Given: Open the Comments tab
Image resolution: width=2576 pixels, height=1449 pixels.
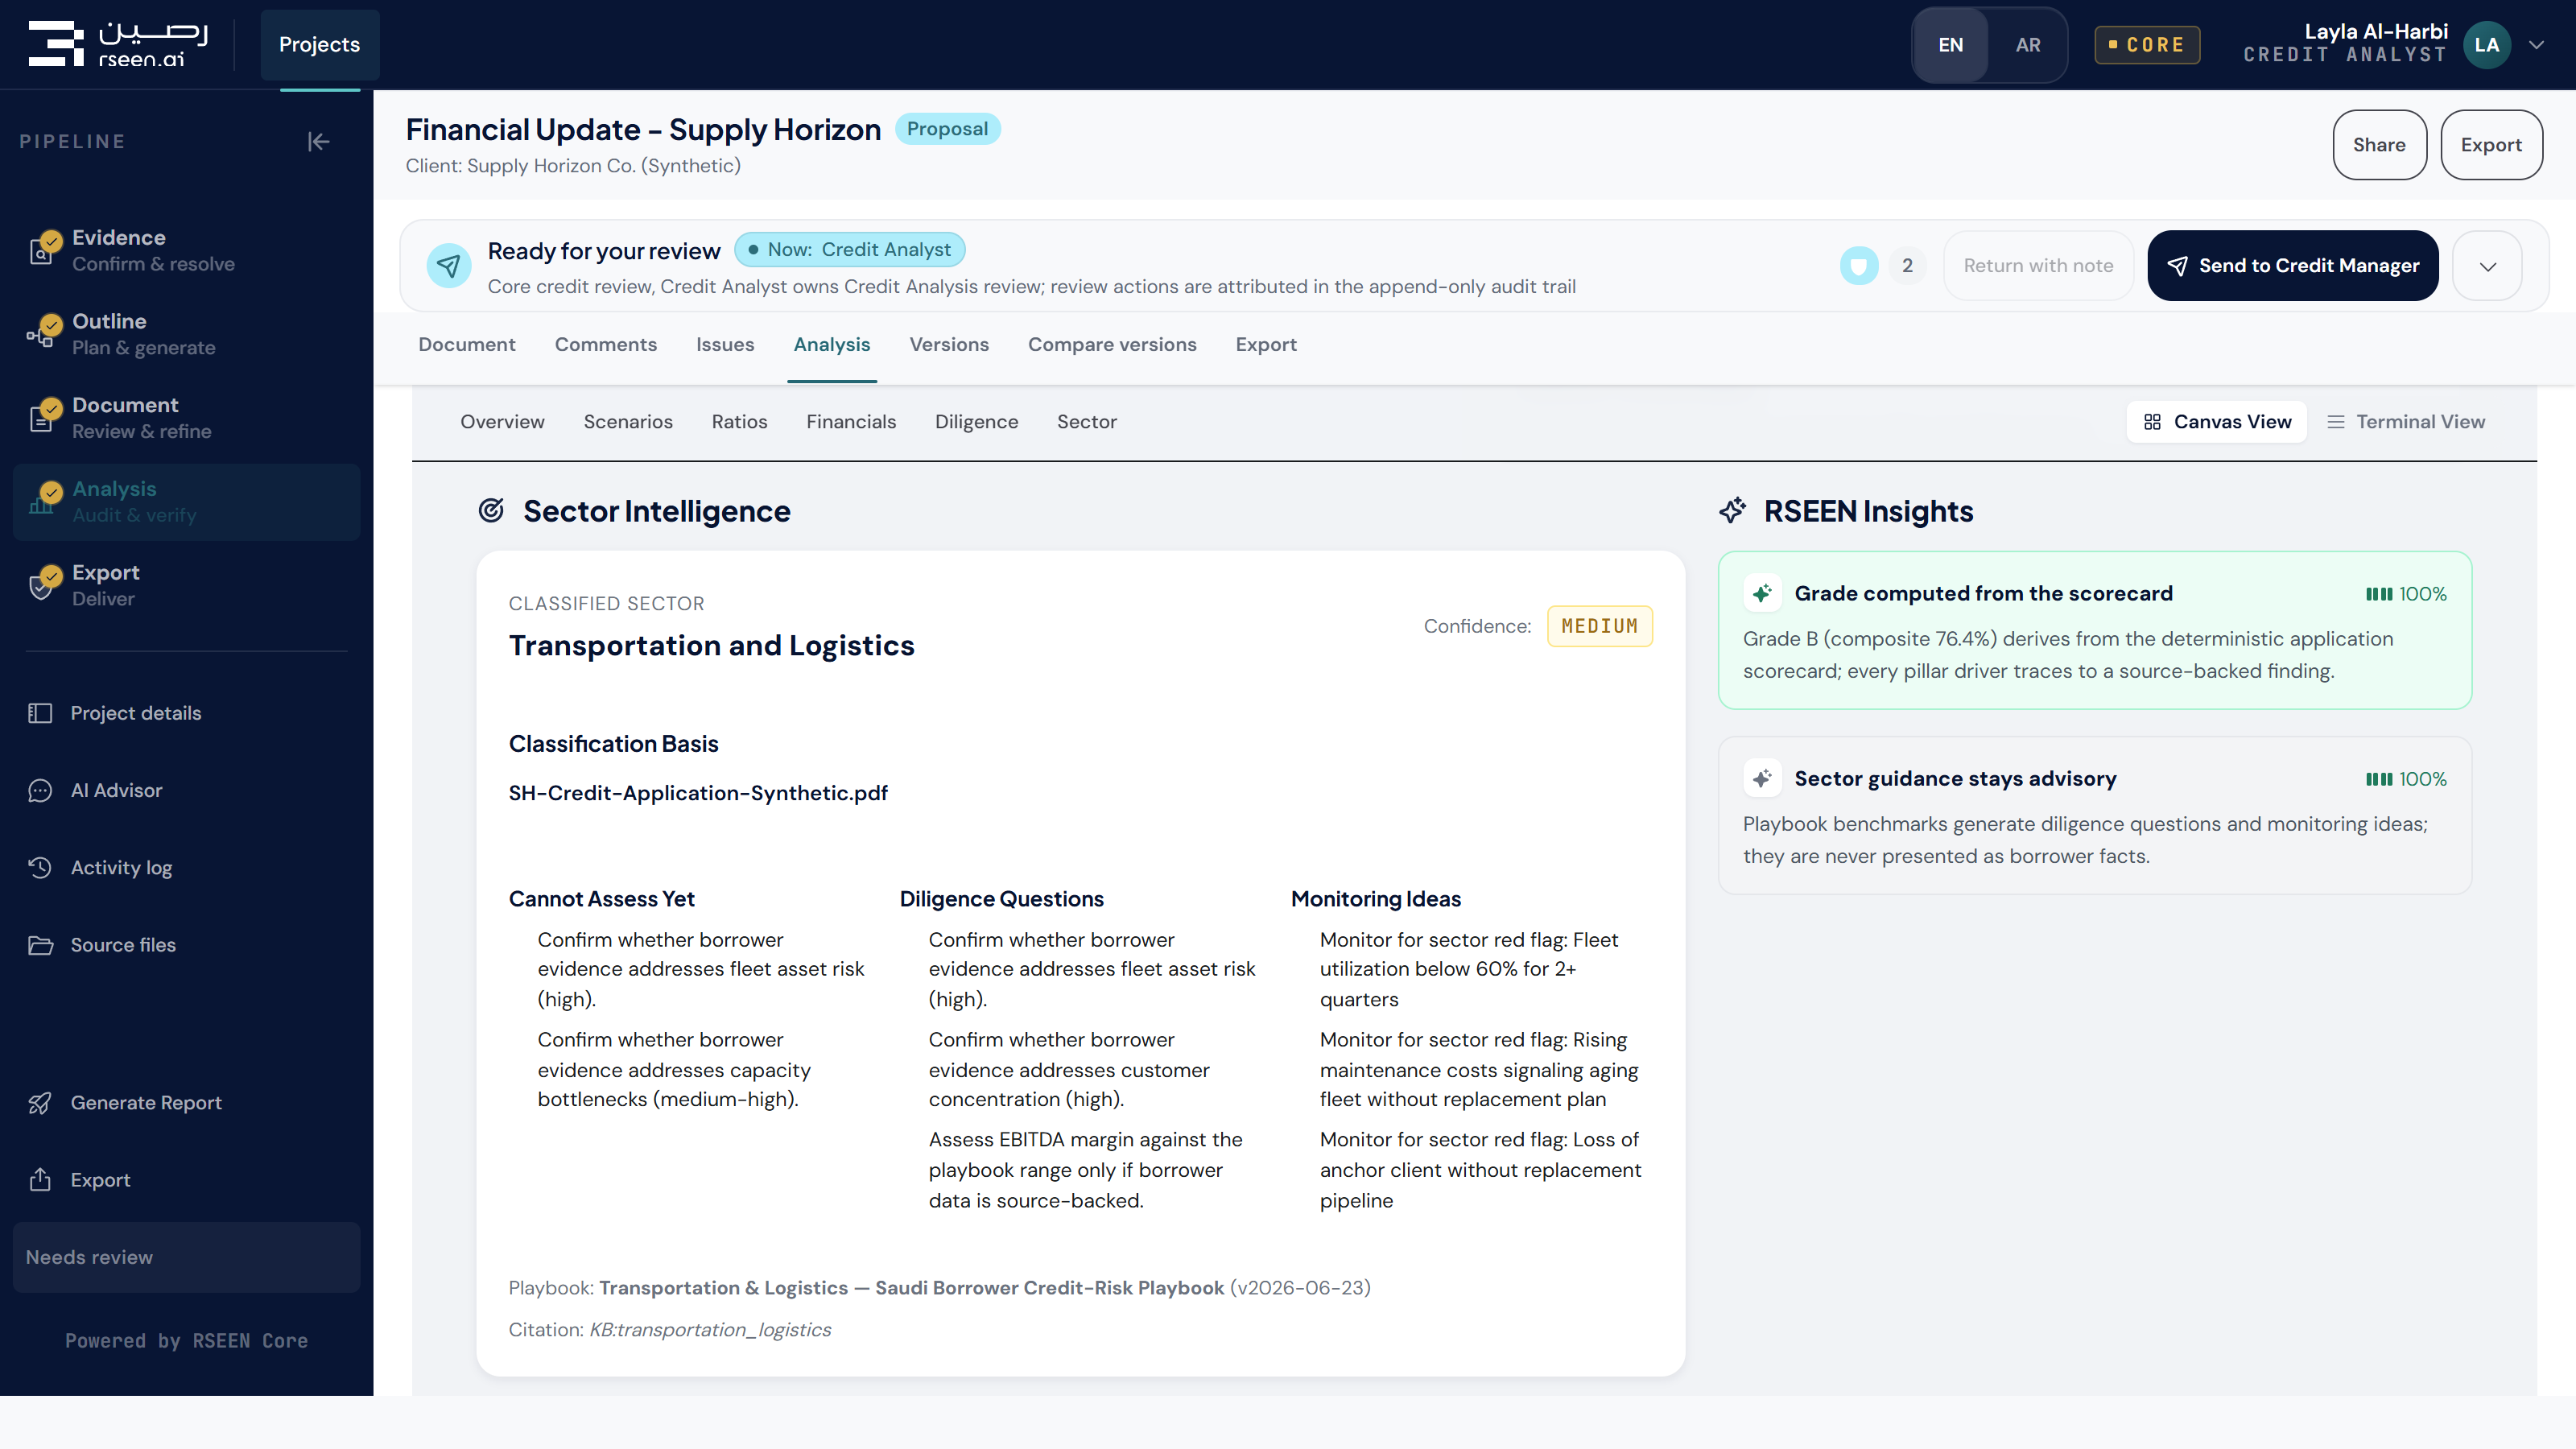Looking at the screenshot, I should [606, 344].
